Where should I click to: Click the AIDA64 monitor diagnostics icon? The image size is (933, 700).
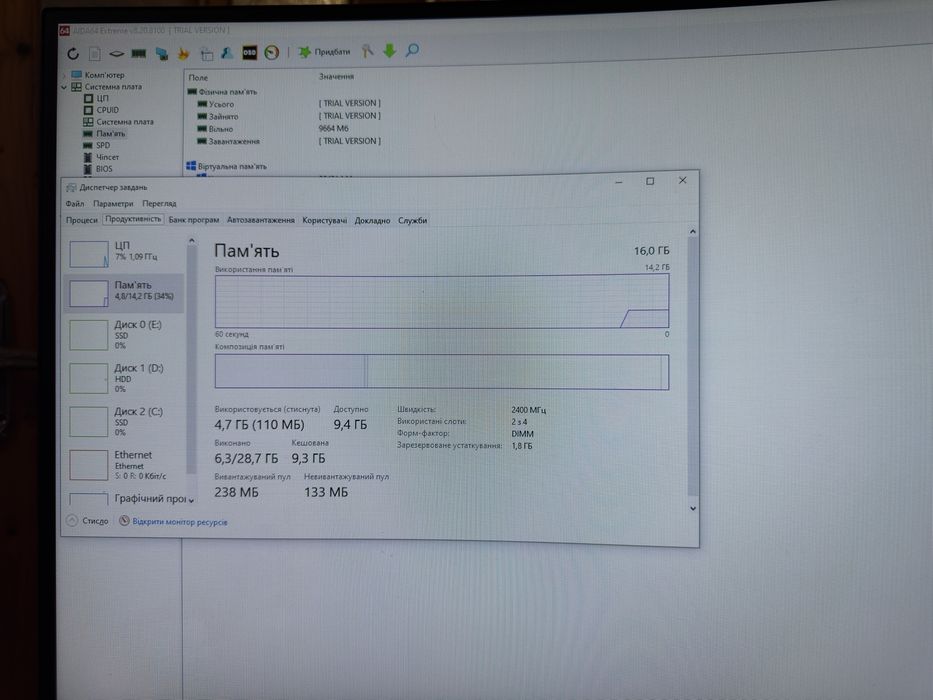[x=161, y=54]
